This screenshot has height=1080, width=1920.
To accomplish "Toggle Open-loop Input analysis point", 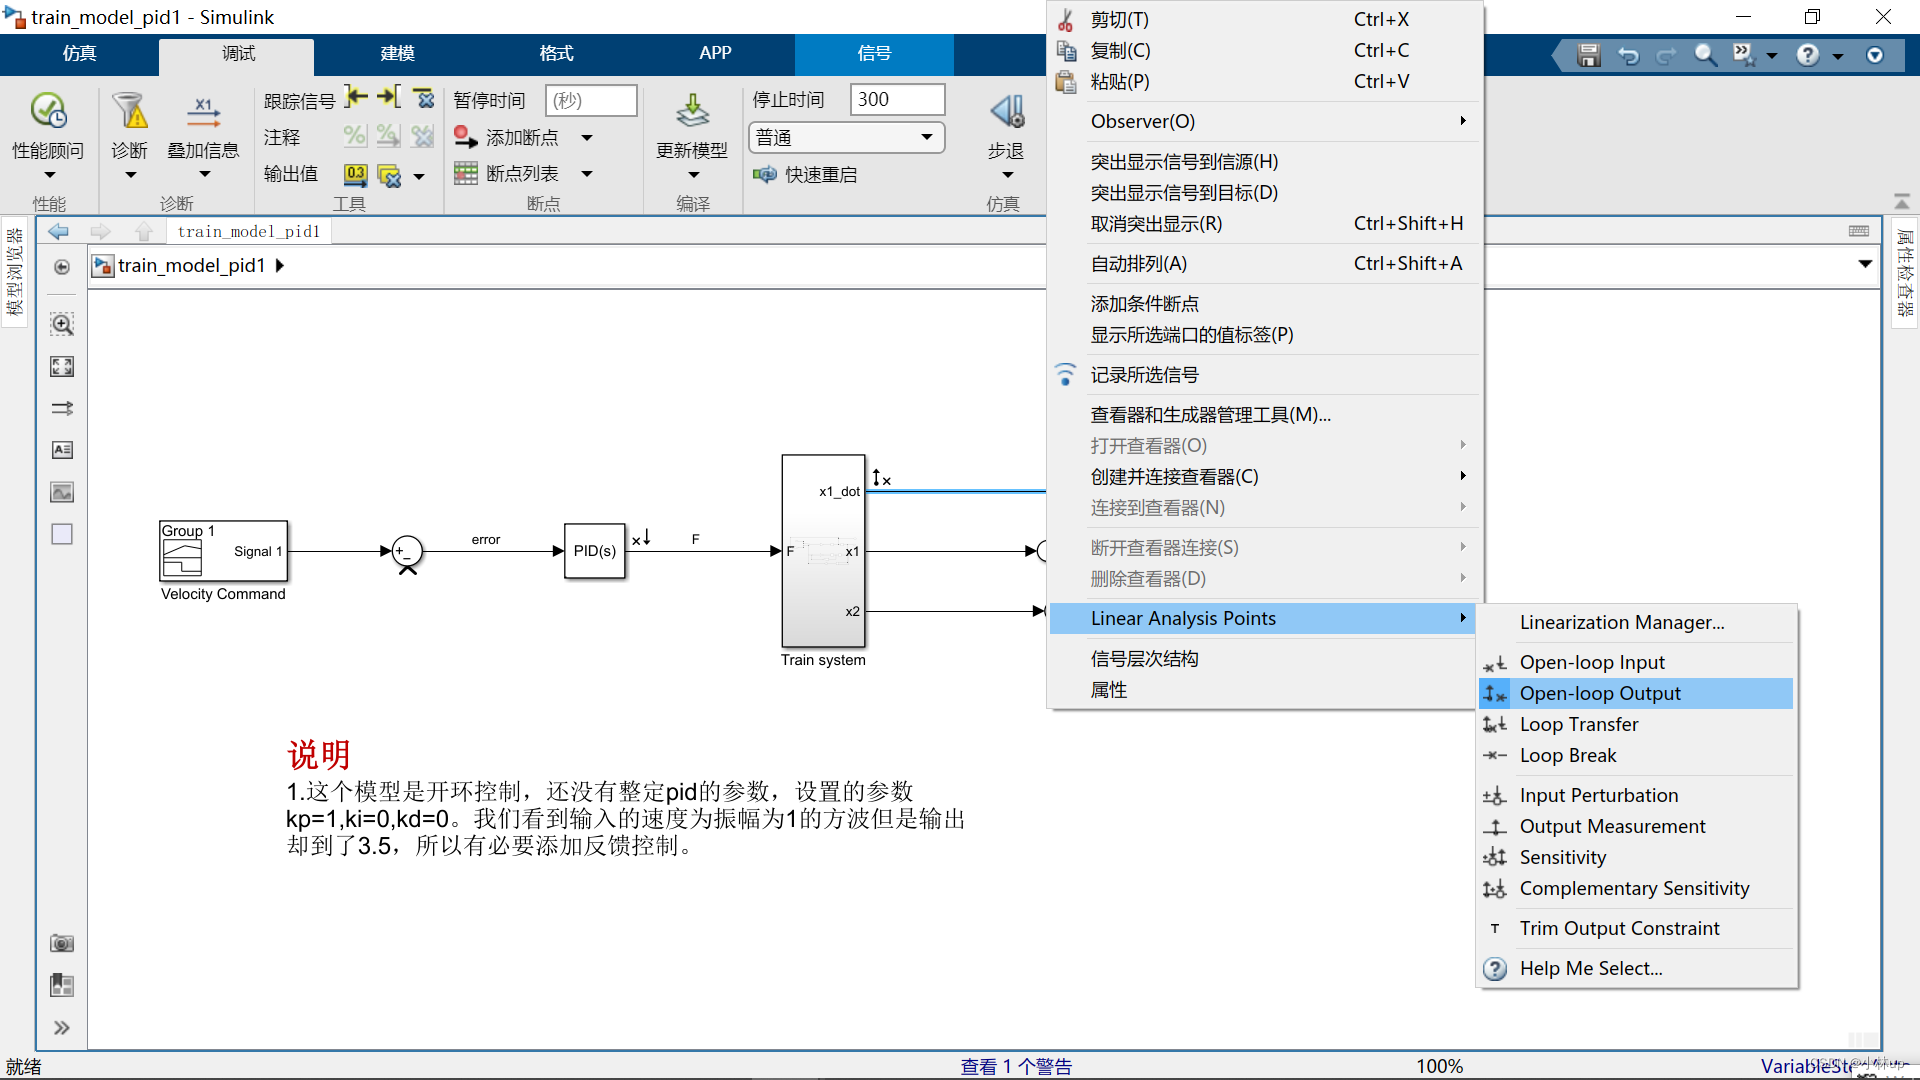I will [1635, 662].
